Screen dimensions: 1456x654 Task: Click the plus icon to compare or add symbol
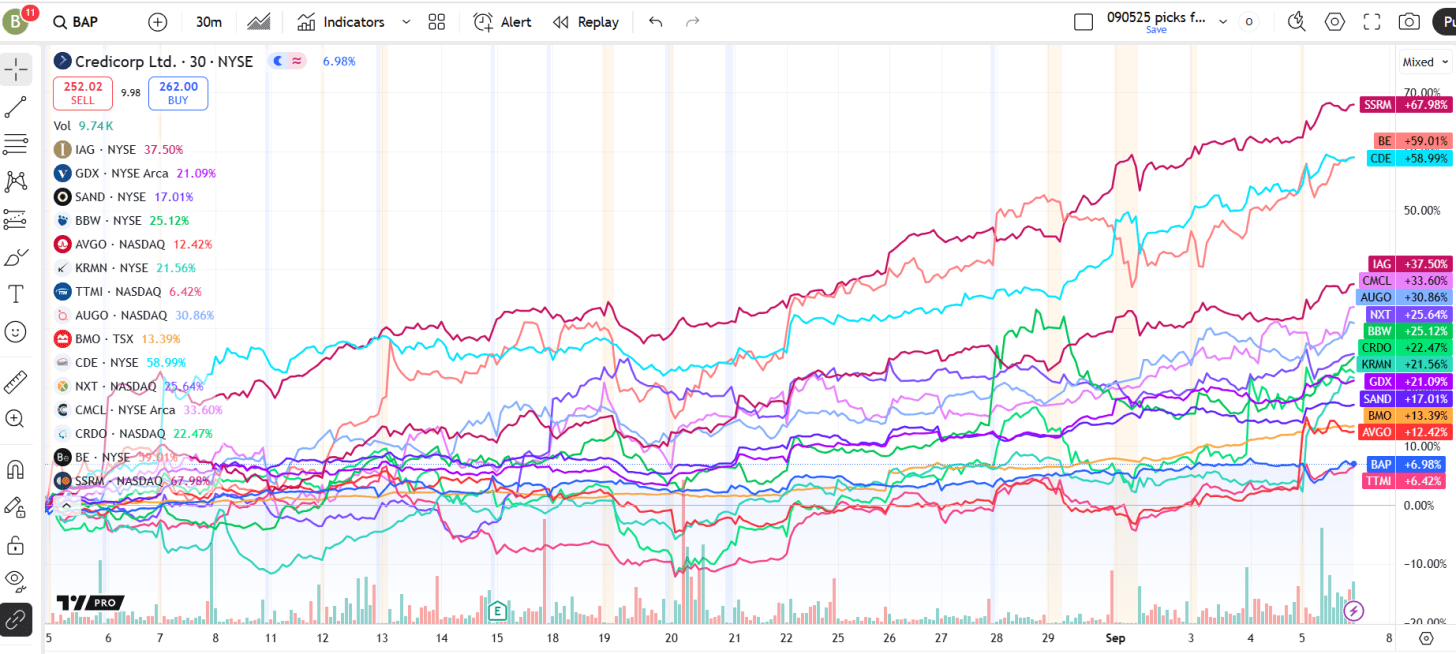click(157, 22)
